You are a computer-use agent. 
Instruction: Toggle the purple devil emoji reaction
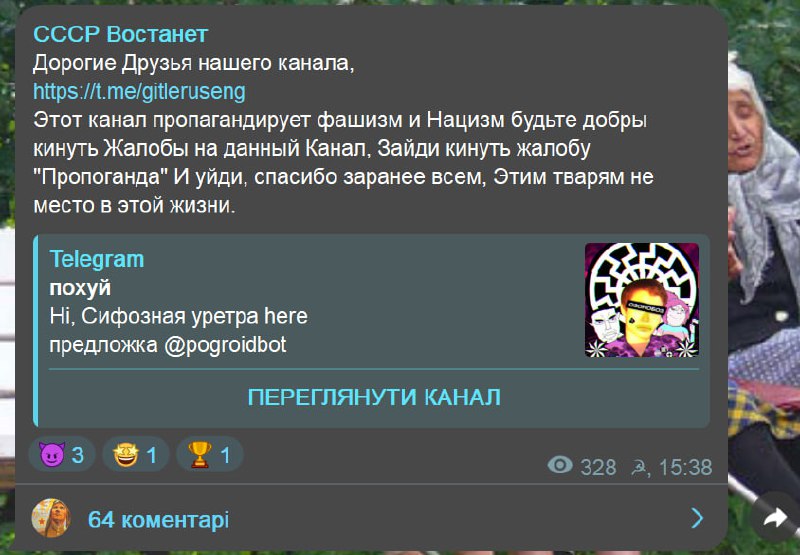pos(62,455)
